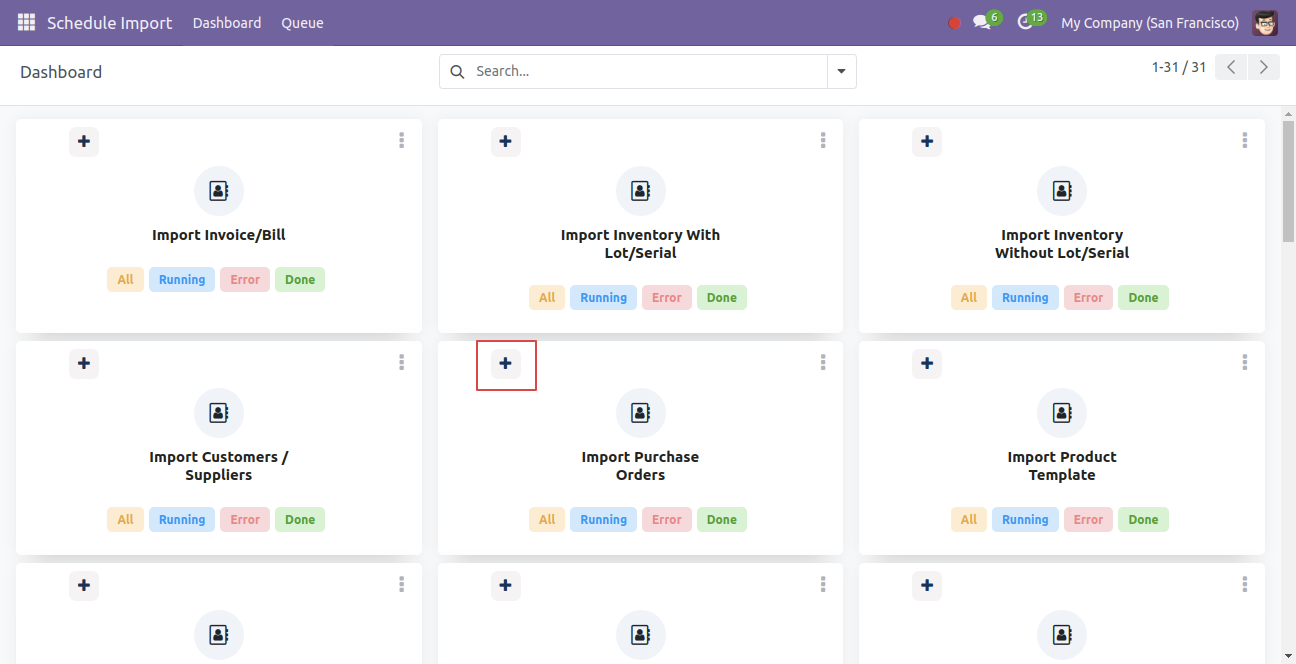The width and height of the screenshot is (1296, 664).
Task: Click plus icon on Import Customers / Suppliers card
Action: [x=84, y=364]
